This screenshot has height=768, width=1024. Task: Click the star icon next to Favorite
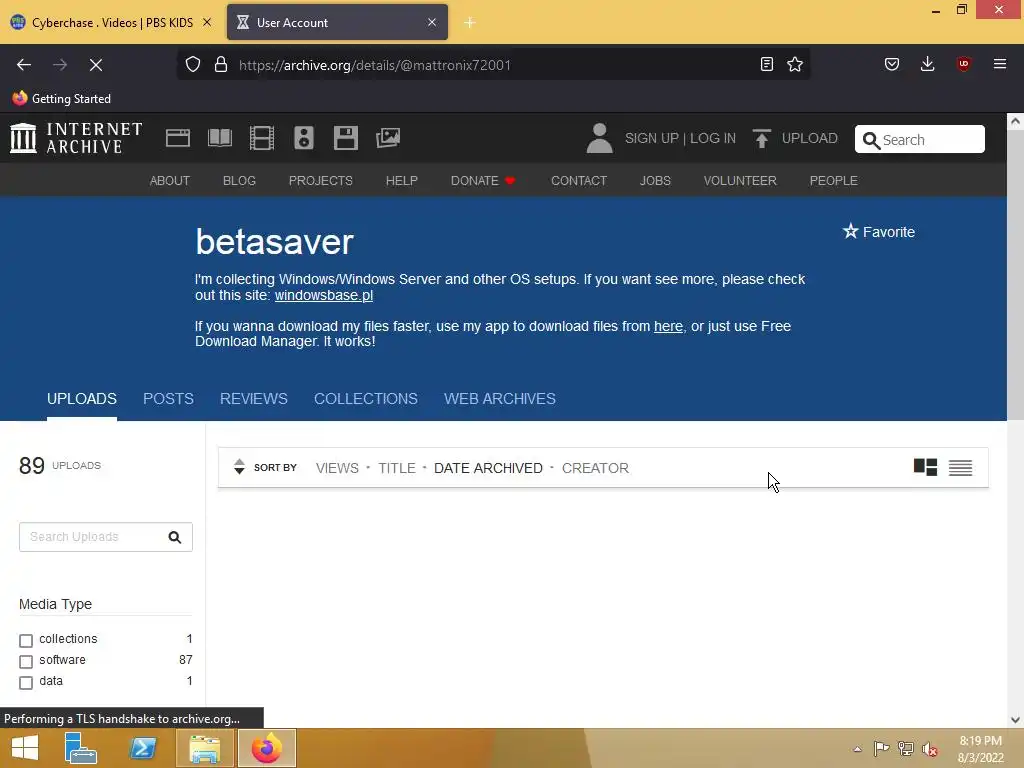pos(850,231)
